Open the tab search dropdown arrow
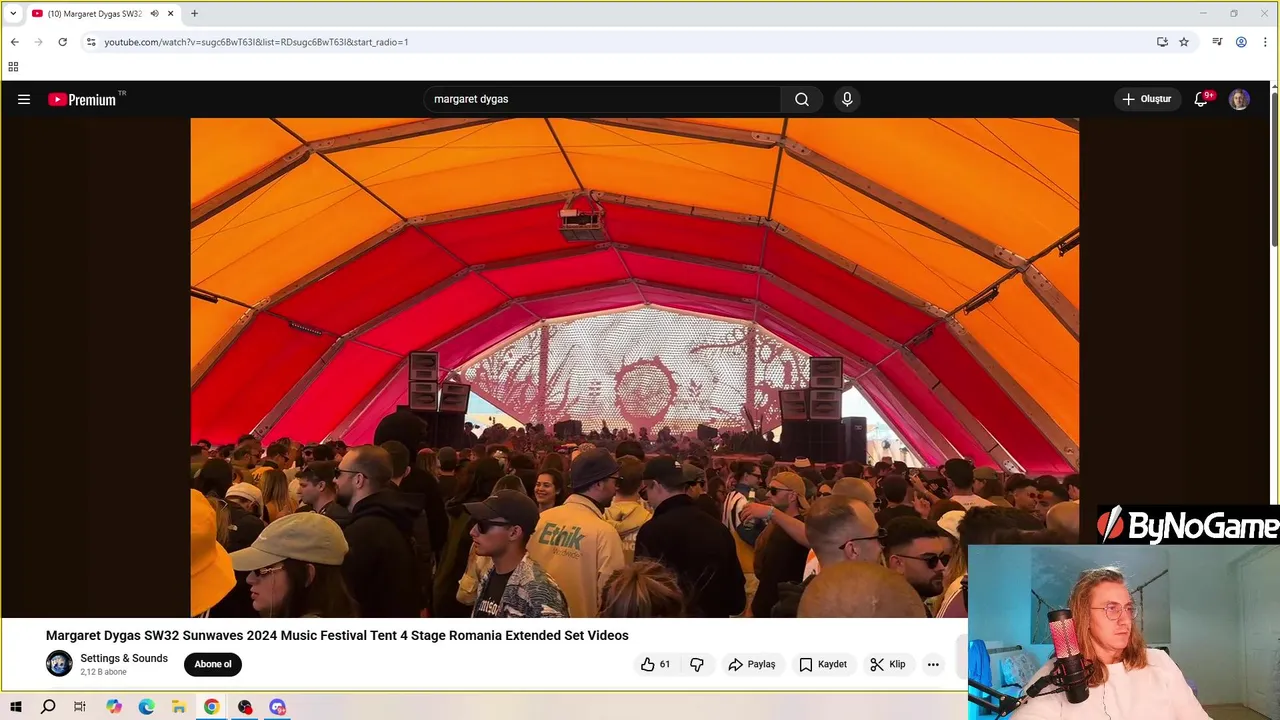Screen dimensions: 1280x720 13,14
